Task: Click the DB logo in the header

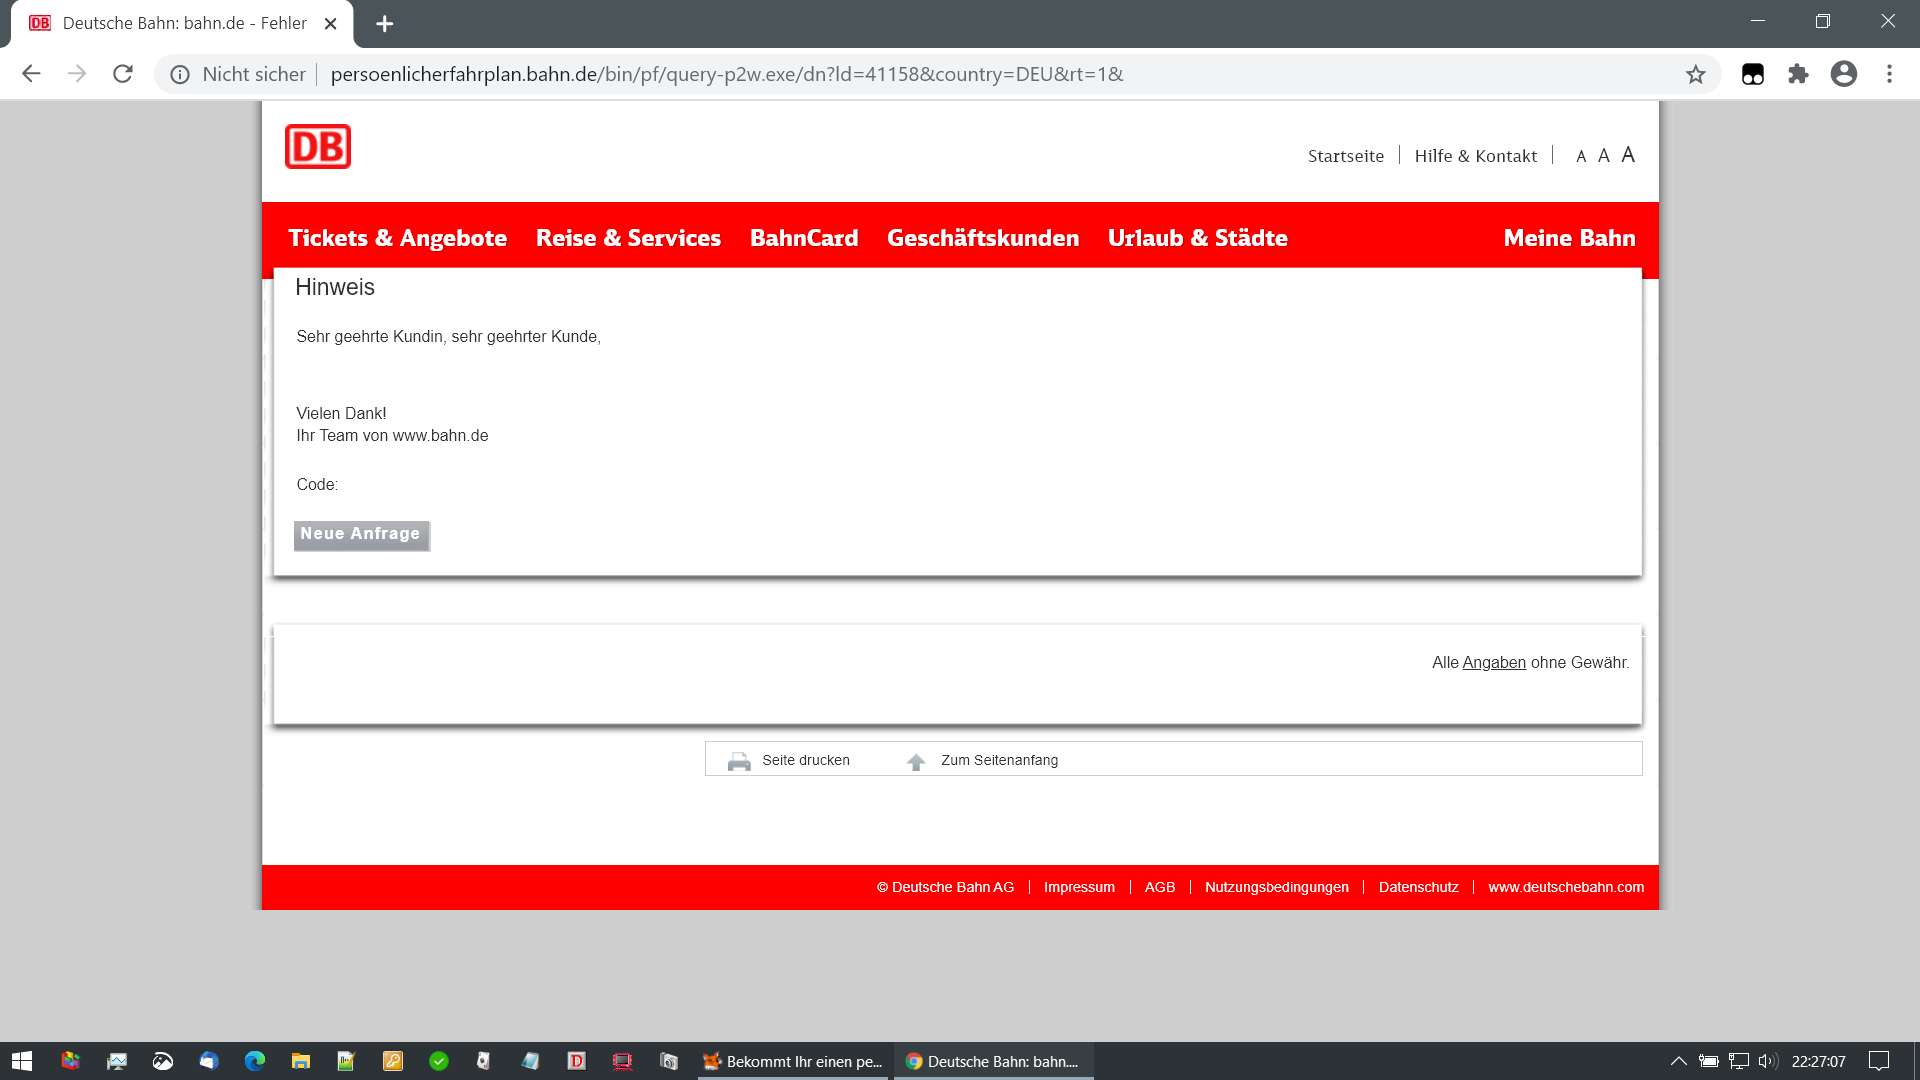Action: click(x=318, y=147)
